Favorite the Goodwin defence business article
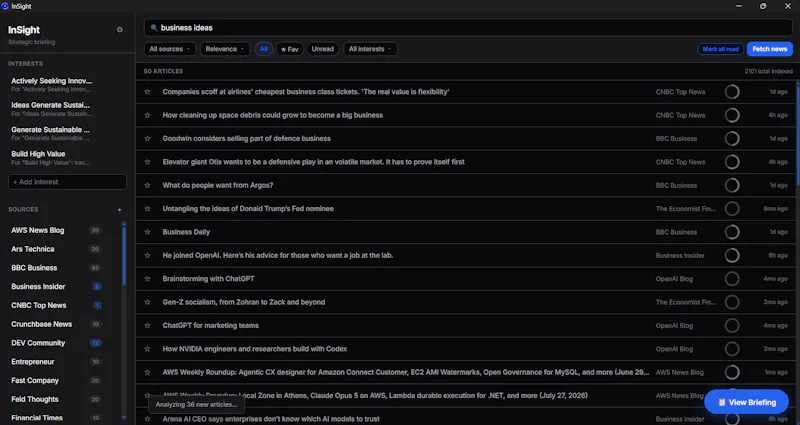 coord(147,139)
